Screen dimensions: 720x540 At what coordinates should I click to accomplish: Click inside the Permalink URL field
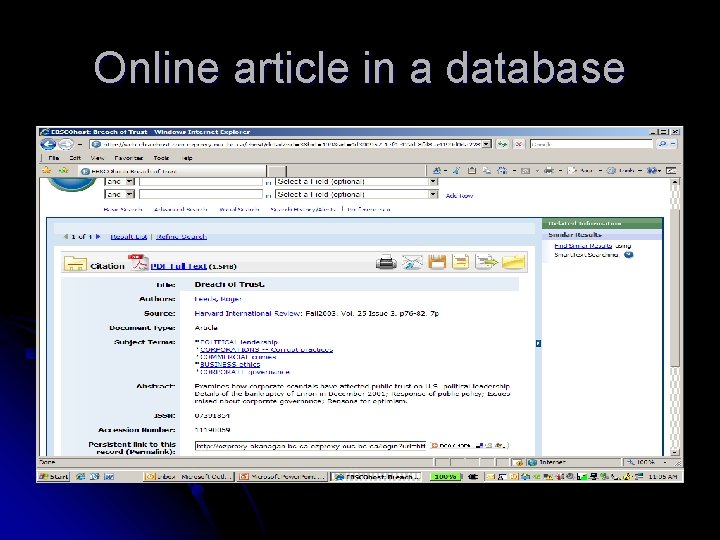tap(311, 446)
